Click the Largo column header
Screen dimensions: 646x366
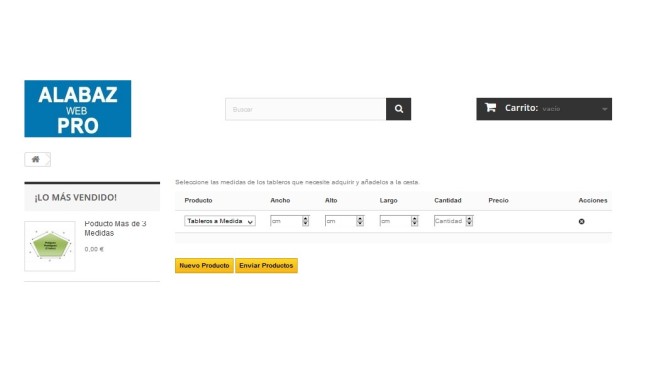click(x=388, y=200)
